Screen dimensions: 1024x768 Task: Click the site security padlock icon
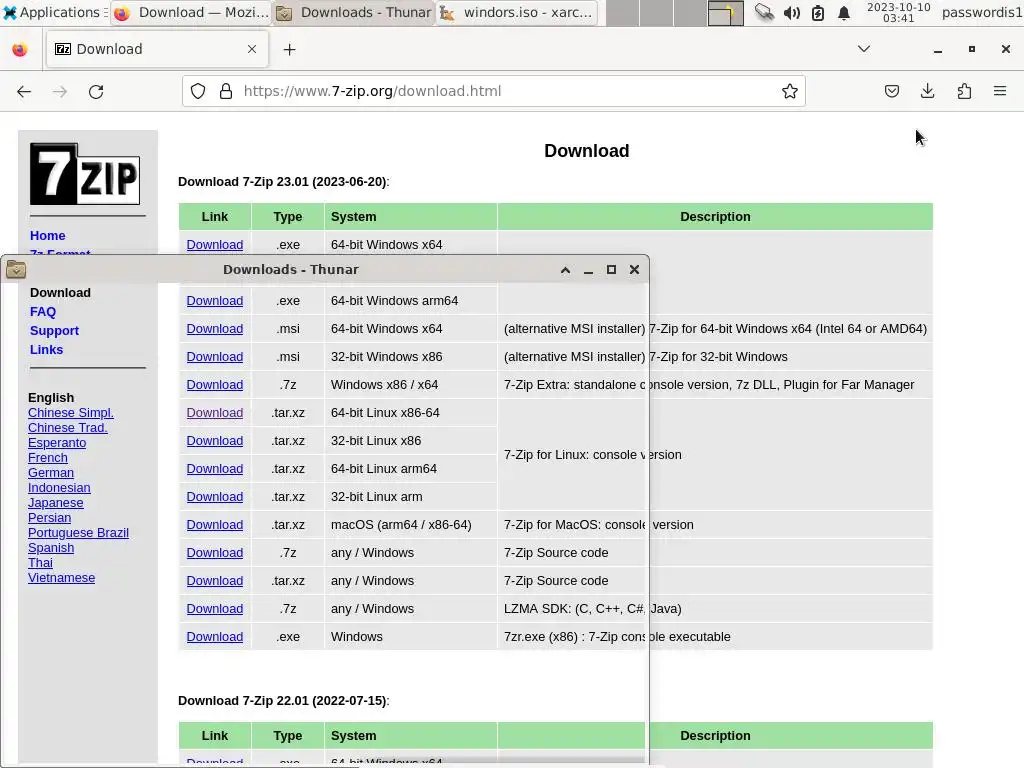pos(226,91)
